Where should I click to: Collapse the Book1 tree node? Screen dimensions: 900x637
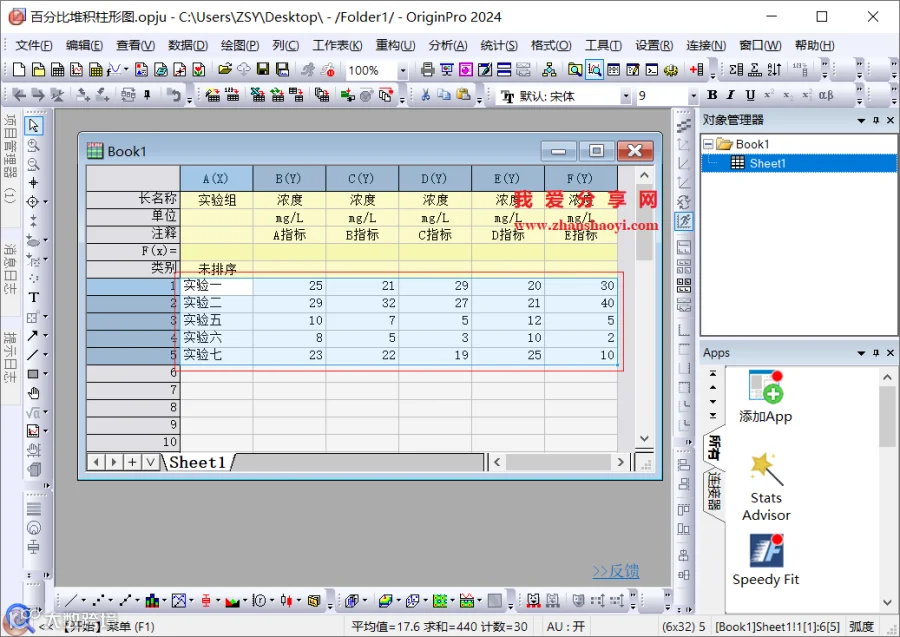(x=708, y=144)
